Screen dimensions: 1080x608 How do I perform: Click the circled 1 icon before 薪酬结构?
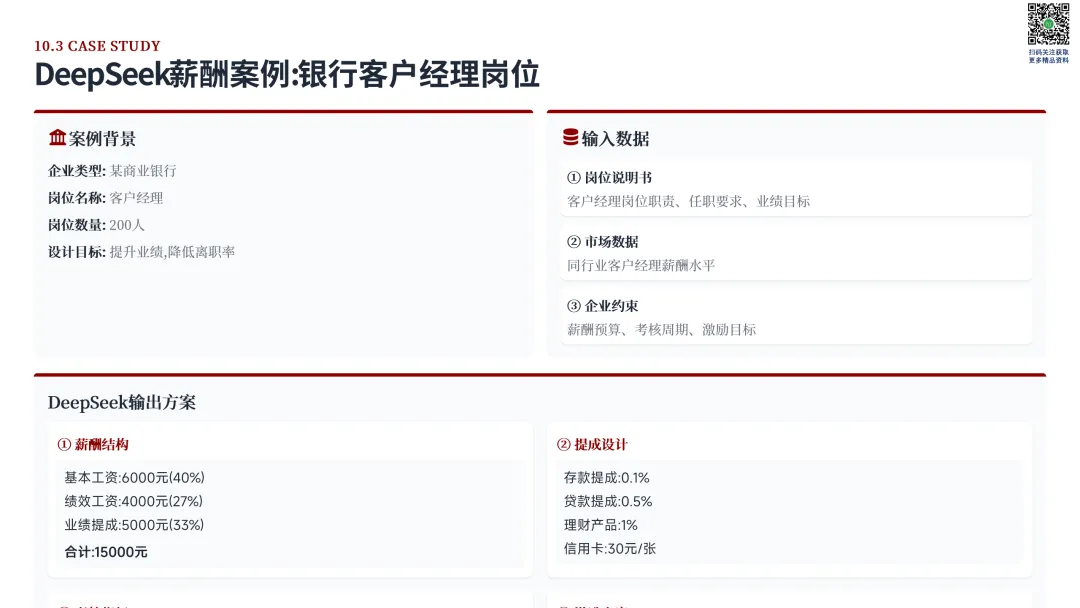pos(64,445)
